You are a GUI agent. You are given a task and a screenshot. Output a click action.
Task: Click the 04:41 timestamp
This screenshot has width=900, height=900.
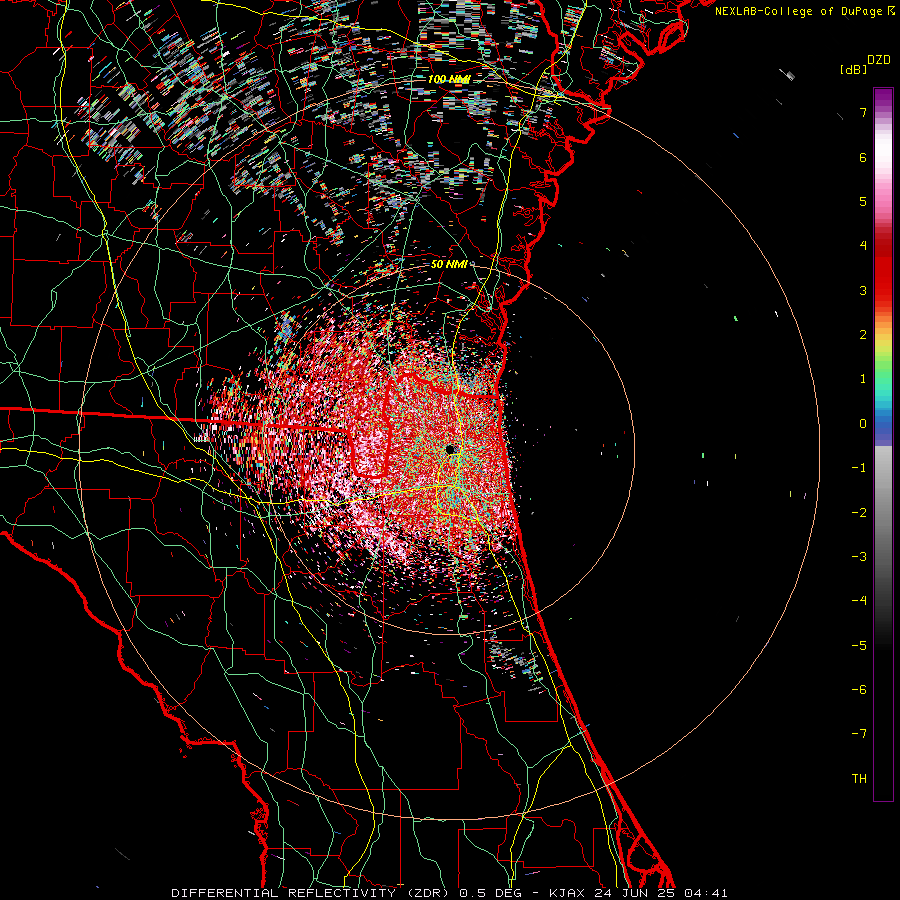pos(705,893)
